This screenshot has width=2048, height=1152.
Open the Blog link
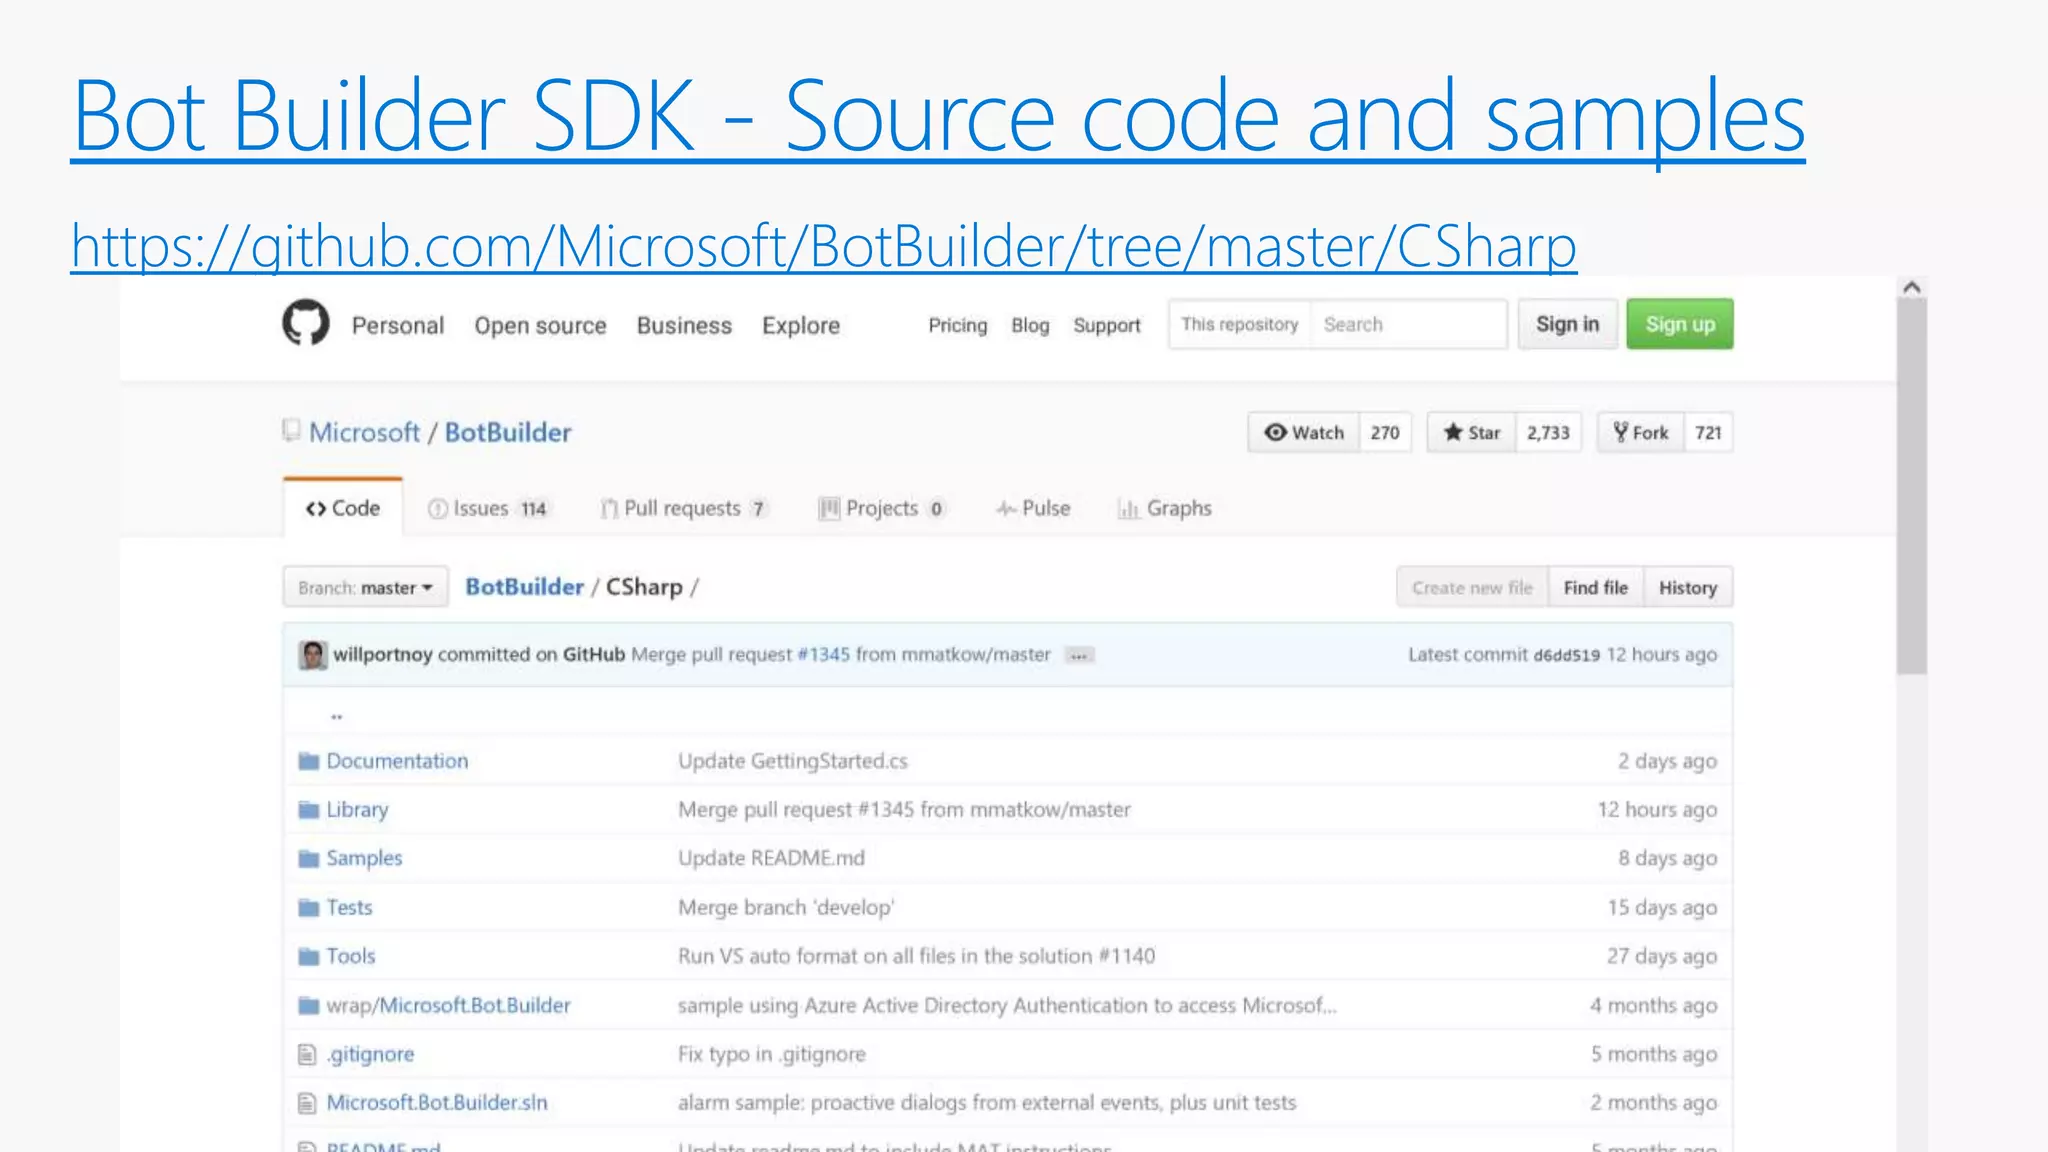1030,325
